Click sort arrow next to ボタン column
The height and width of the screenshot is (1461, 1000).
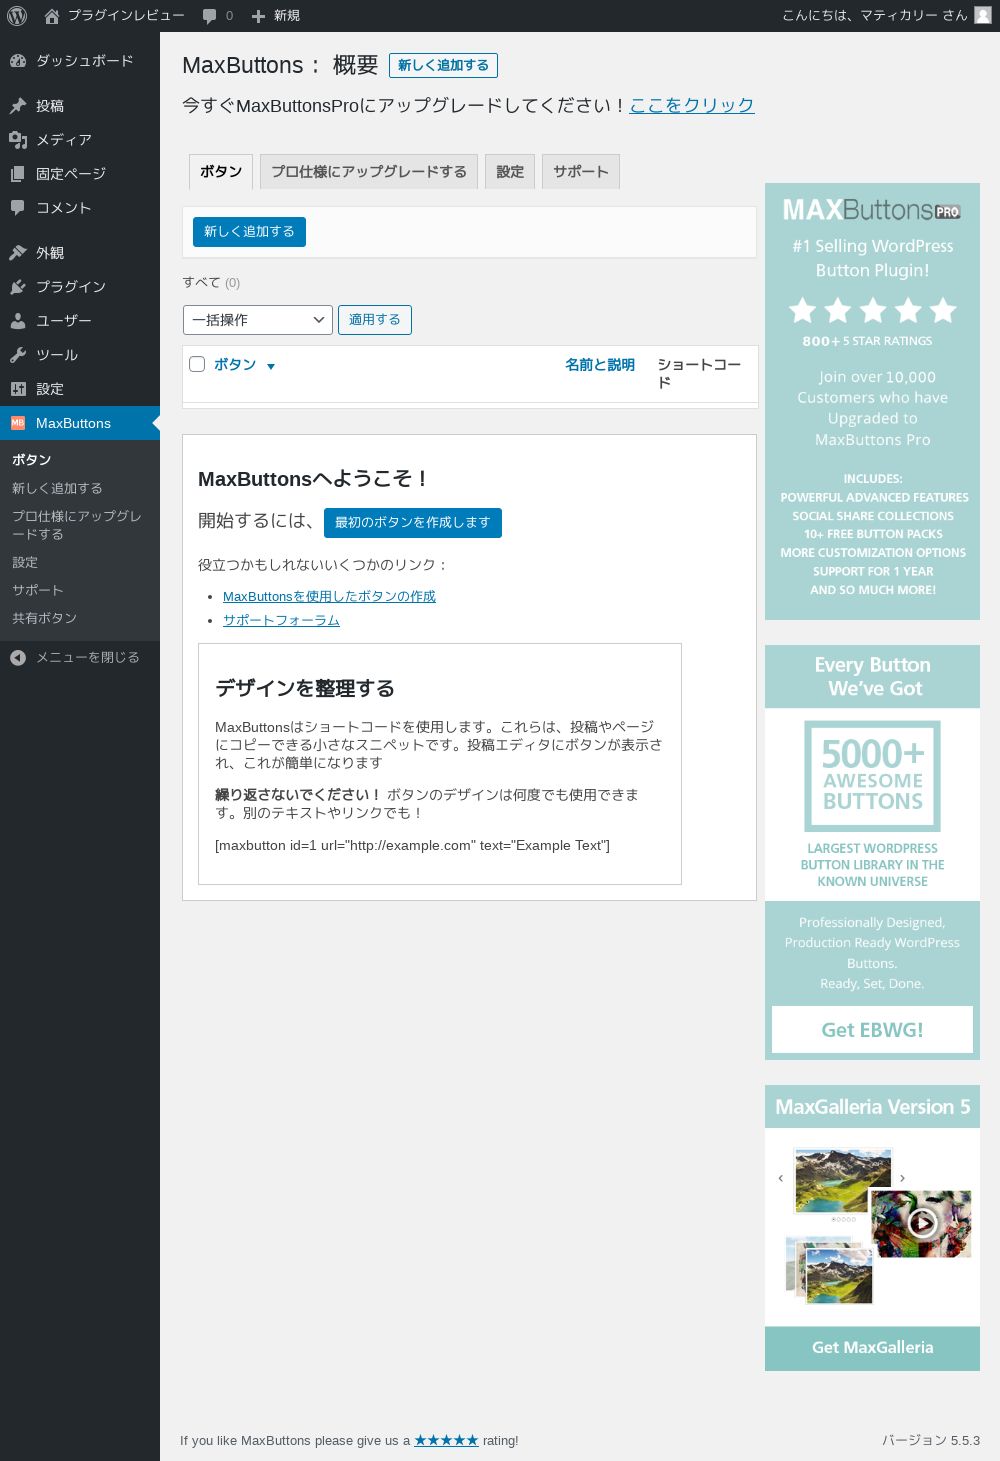pyautogui.click(x=271, y=367)
